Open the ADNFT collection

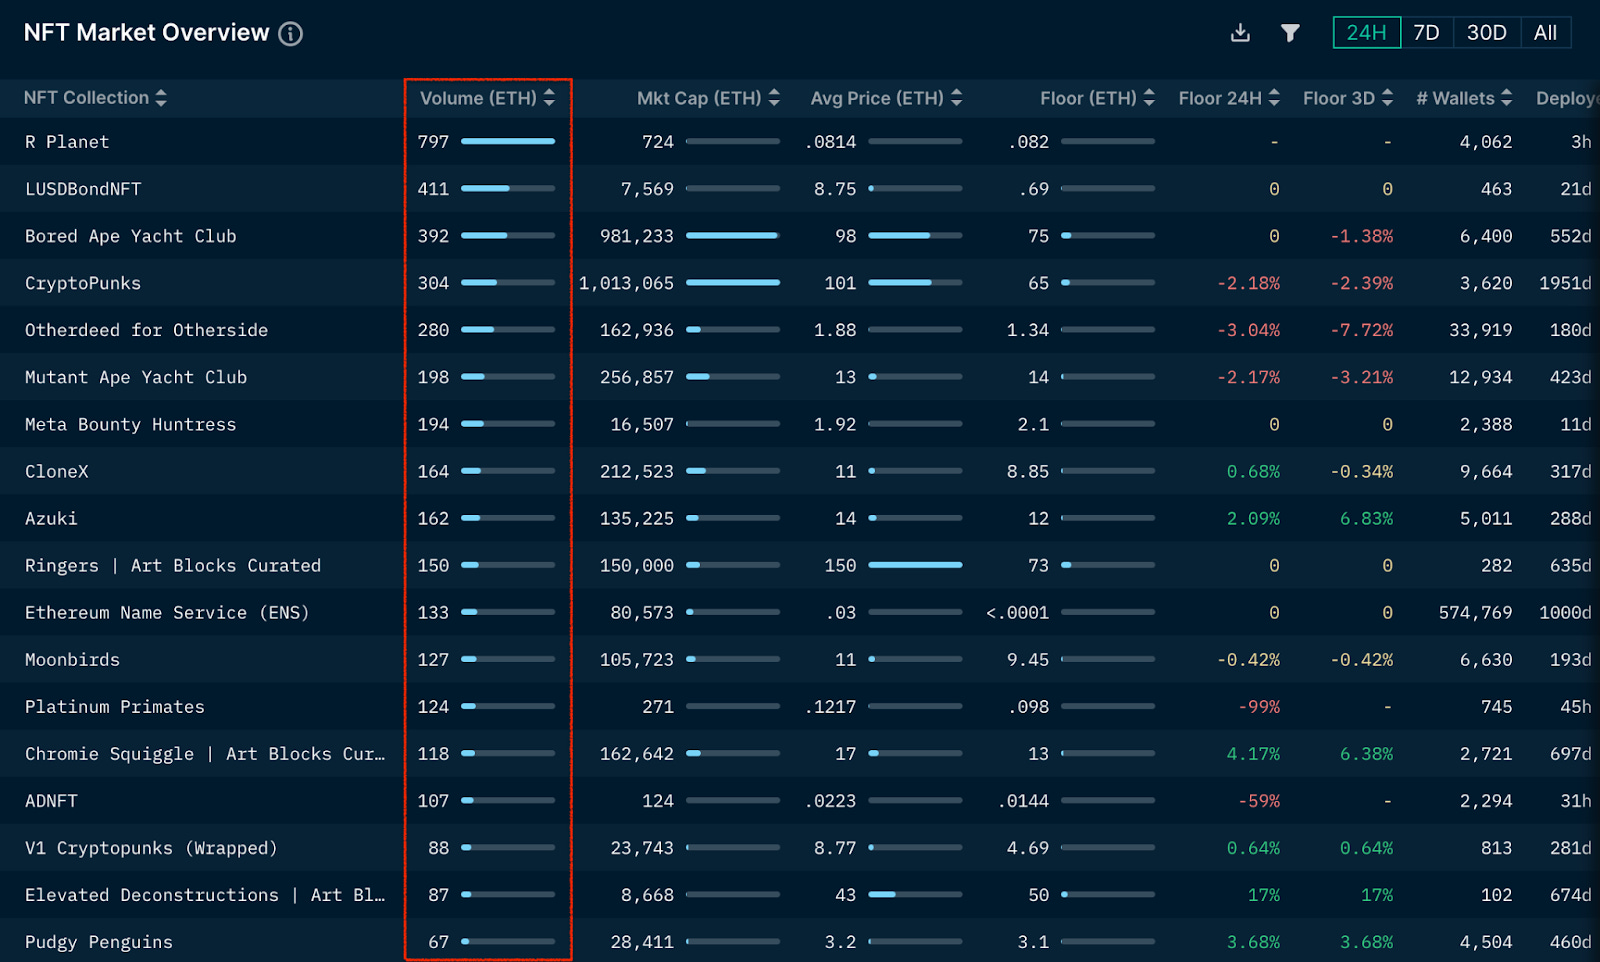coord(51,800)
